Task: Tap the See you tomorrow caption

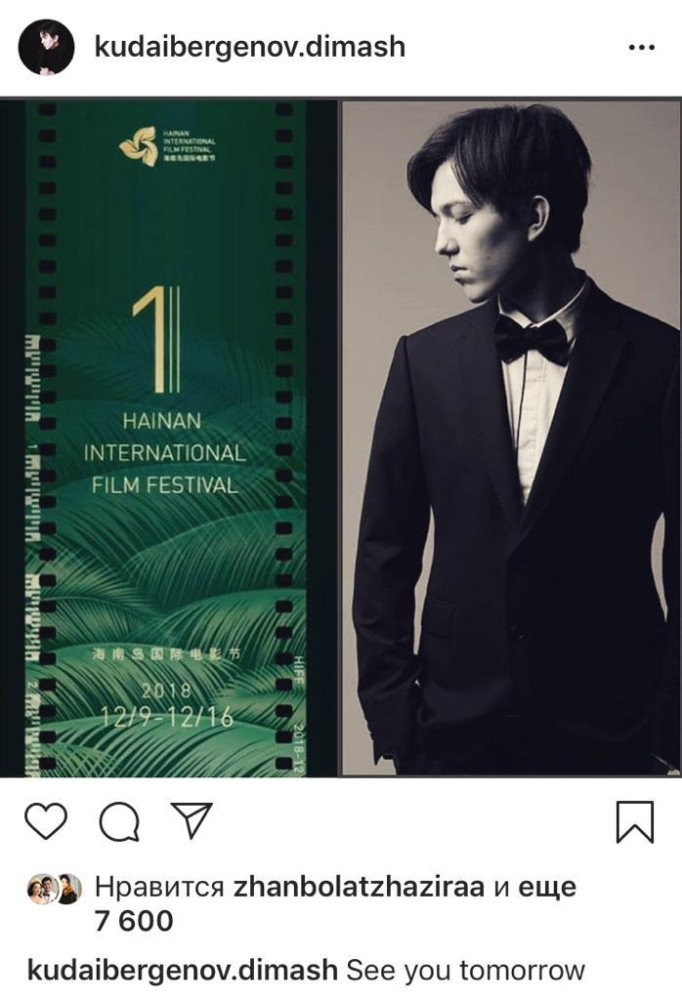Action: click(x=465, y=971)
